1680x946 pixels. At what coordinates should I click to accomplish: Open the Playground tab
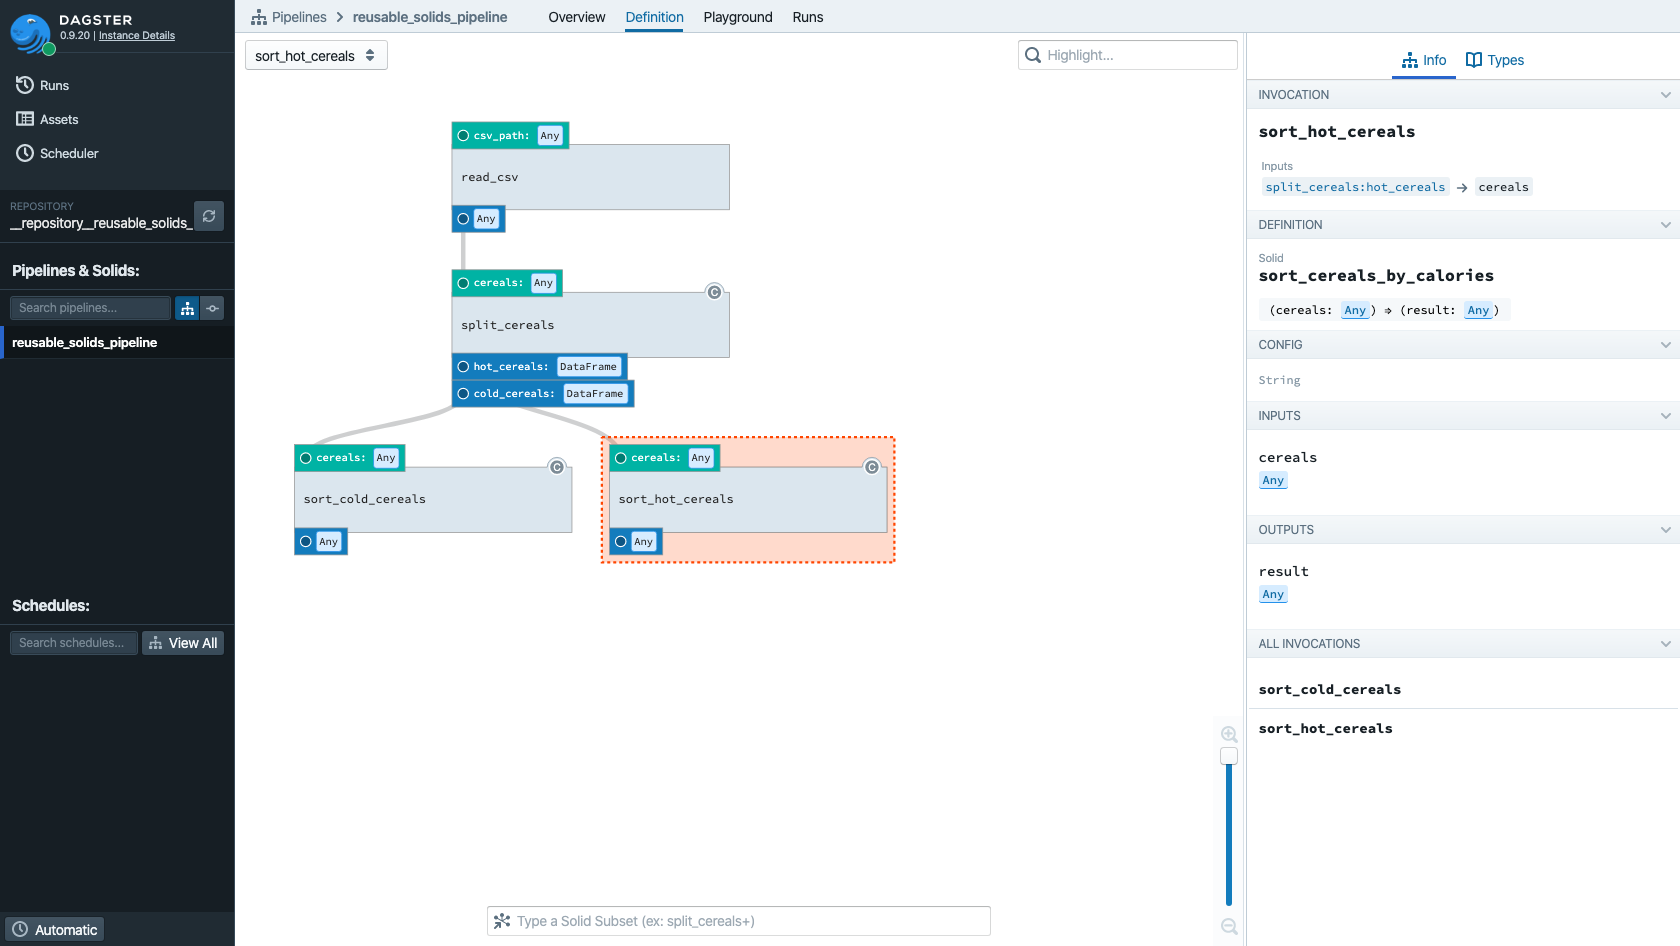pyautogui.click(x=738, y=17)
